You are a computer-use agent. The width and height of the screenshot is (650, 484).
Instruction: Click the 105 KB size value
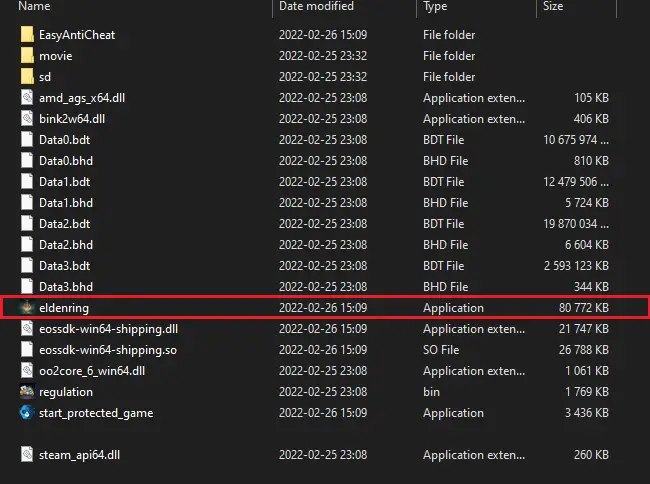coord(591,98)
